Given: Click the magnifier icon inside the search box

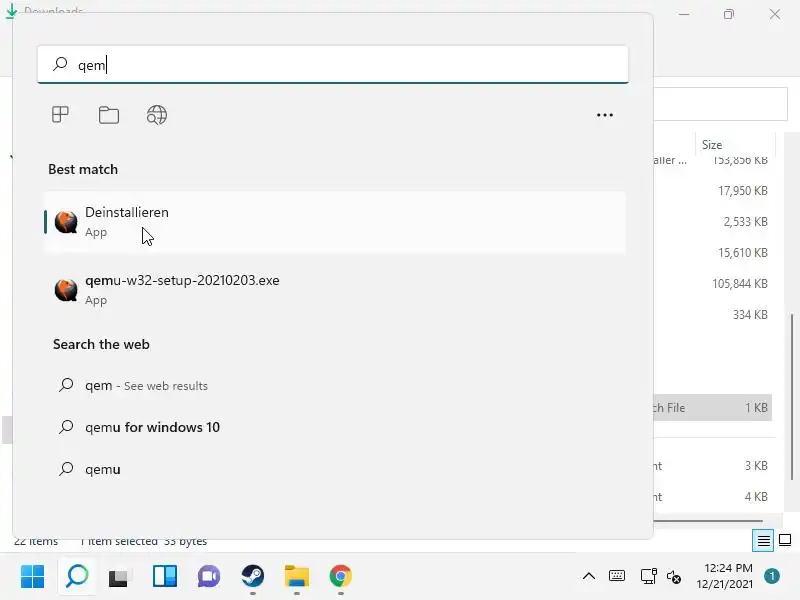Looking at the screenshot, I should pyautogui.click(x=60, y=64).
